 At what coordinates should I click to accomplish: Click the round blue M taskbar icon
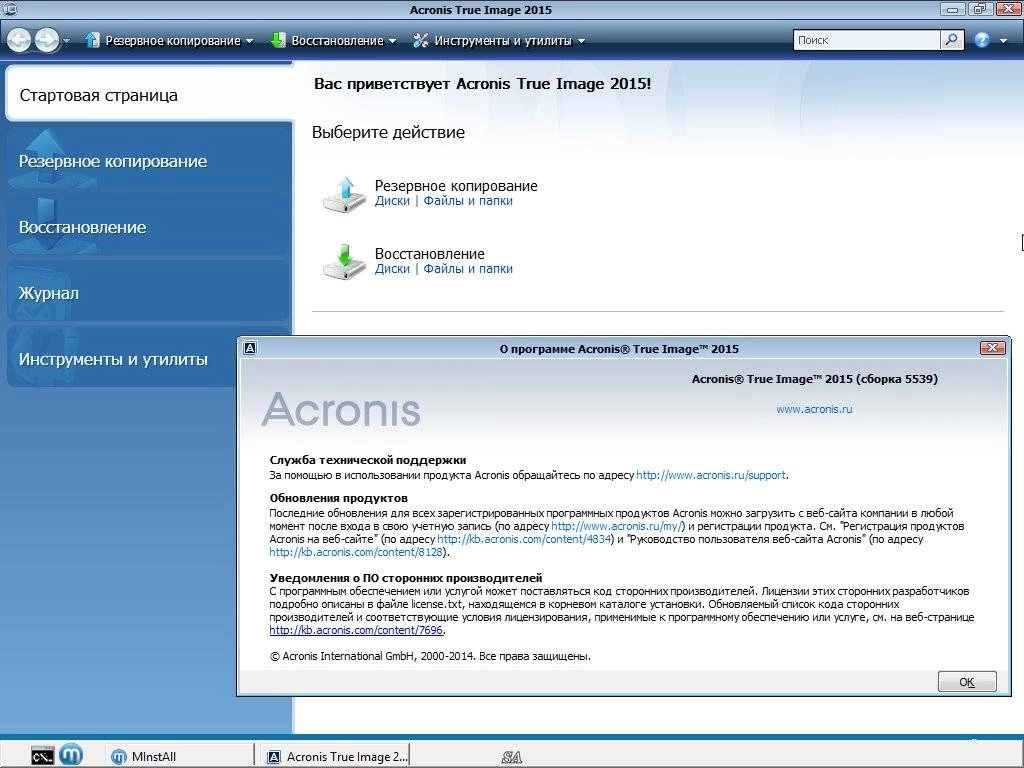[x=71, y=756]
